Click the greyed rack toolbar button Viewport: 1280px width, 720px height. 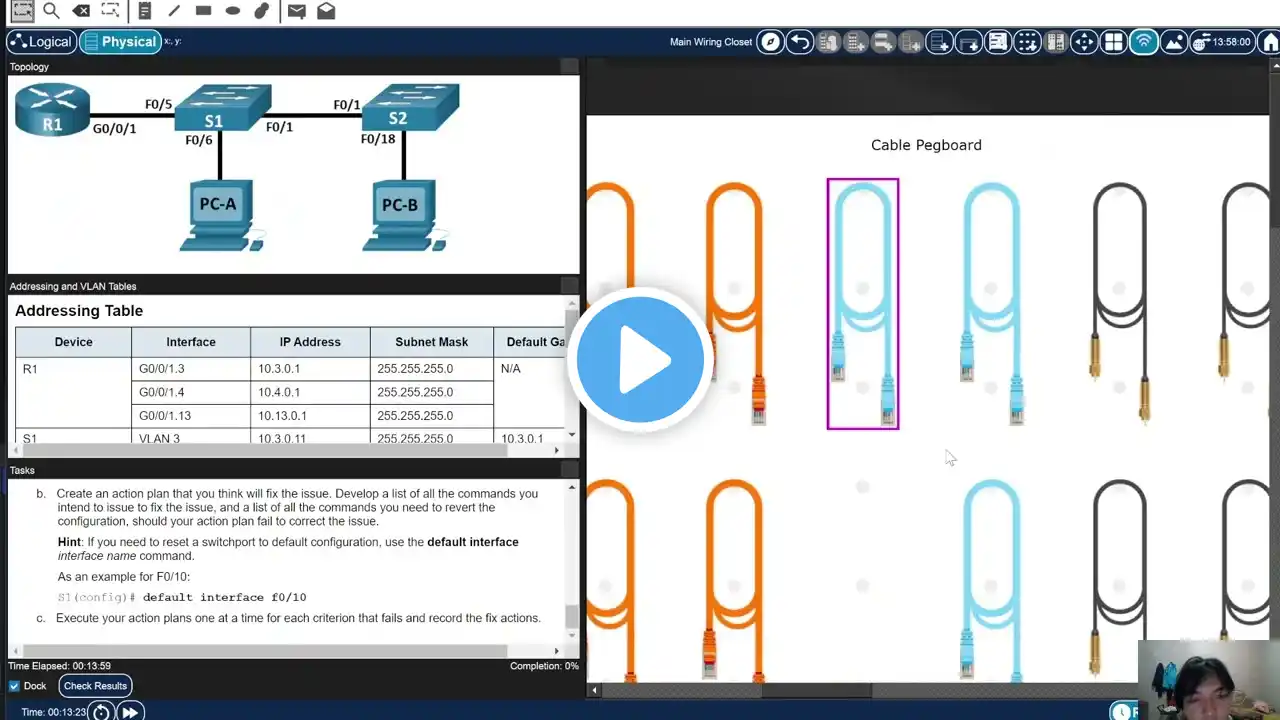tap(1056, 42)
